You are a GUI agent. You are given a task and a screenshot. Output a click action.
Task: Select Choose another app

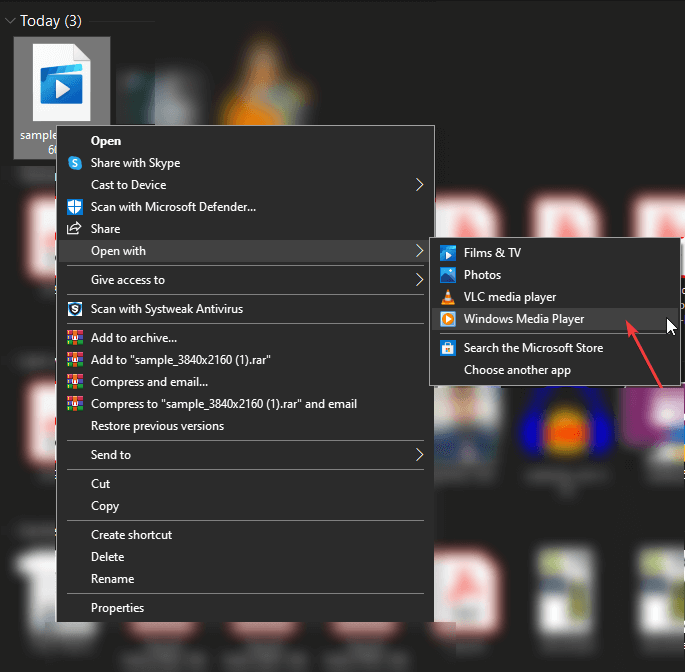[x=555, y=370]
